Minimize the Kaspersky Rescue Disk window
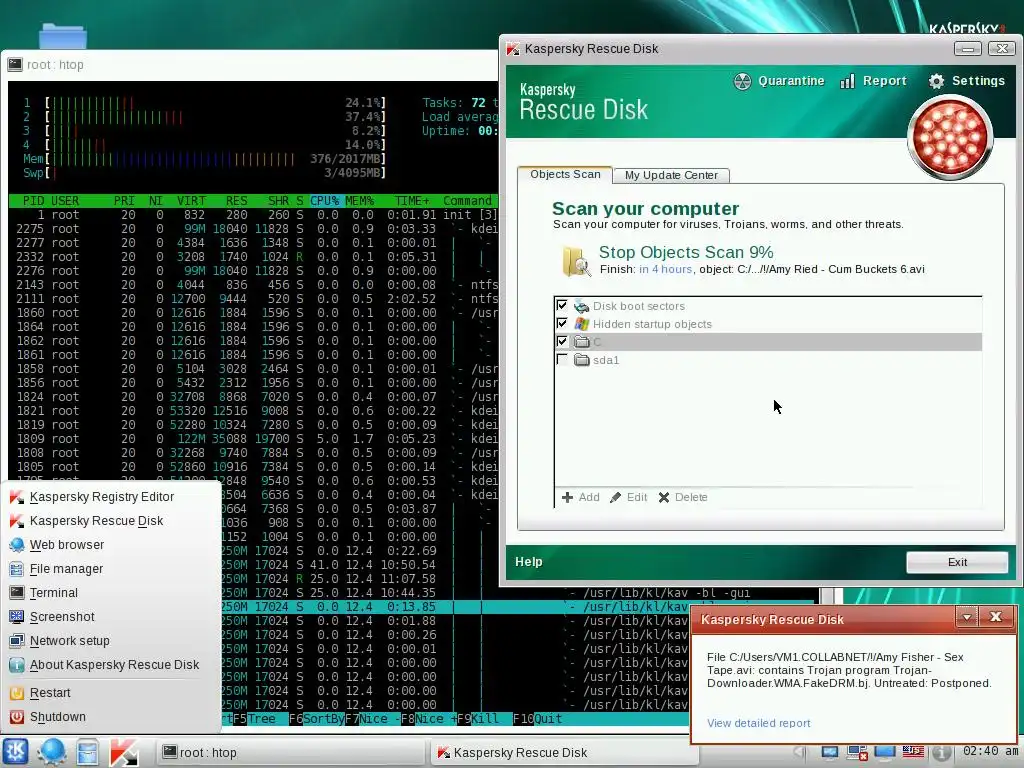 (x=967, y=49)
